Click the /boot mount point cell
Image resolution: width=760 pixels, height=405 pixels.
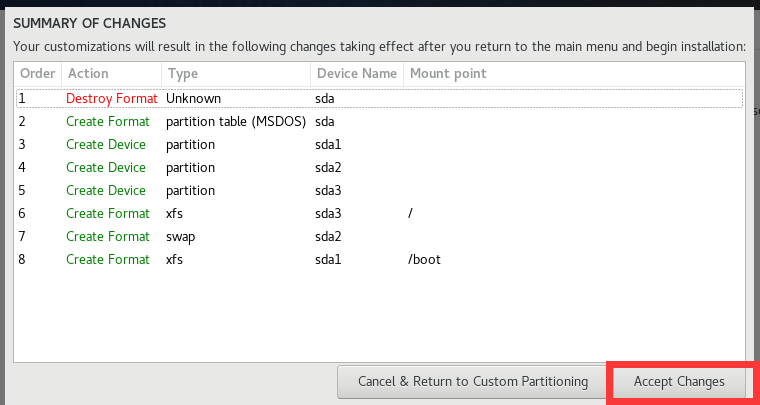[x=424, y=260]
